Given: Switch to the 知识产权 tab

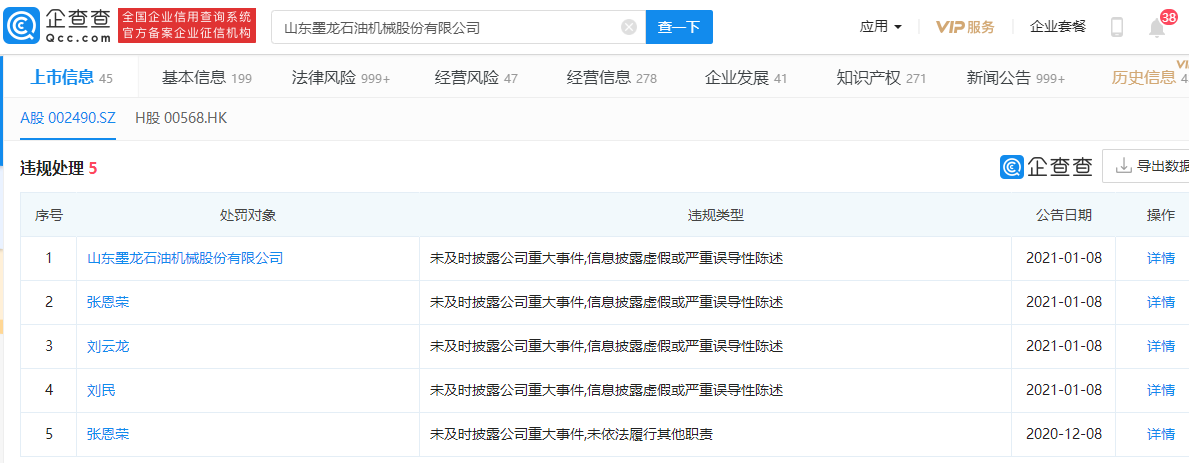Looking at the screenshot, I should [881, 77].
